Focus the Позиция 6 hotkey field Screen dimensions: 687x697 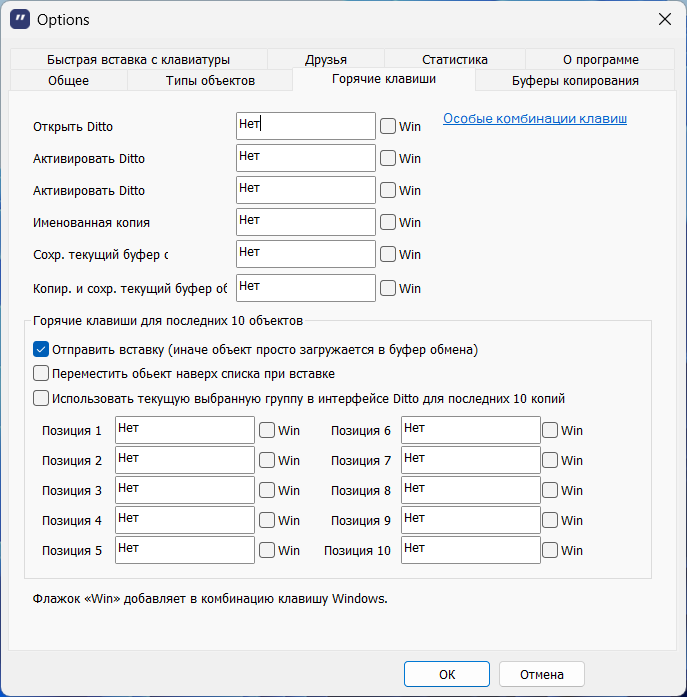click(x=470, y=430)
